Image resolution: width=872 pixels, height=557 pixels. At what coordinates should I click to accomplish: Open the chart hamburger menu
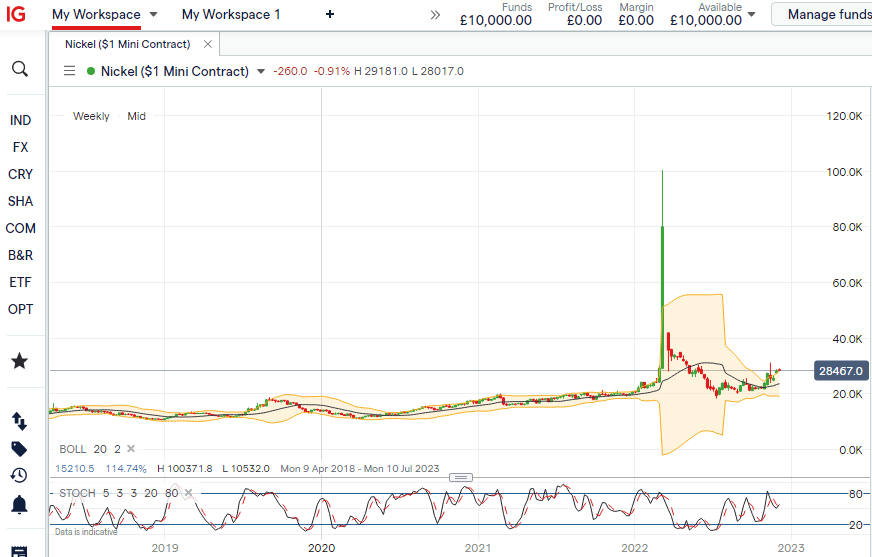point(70,71)
